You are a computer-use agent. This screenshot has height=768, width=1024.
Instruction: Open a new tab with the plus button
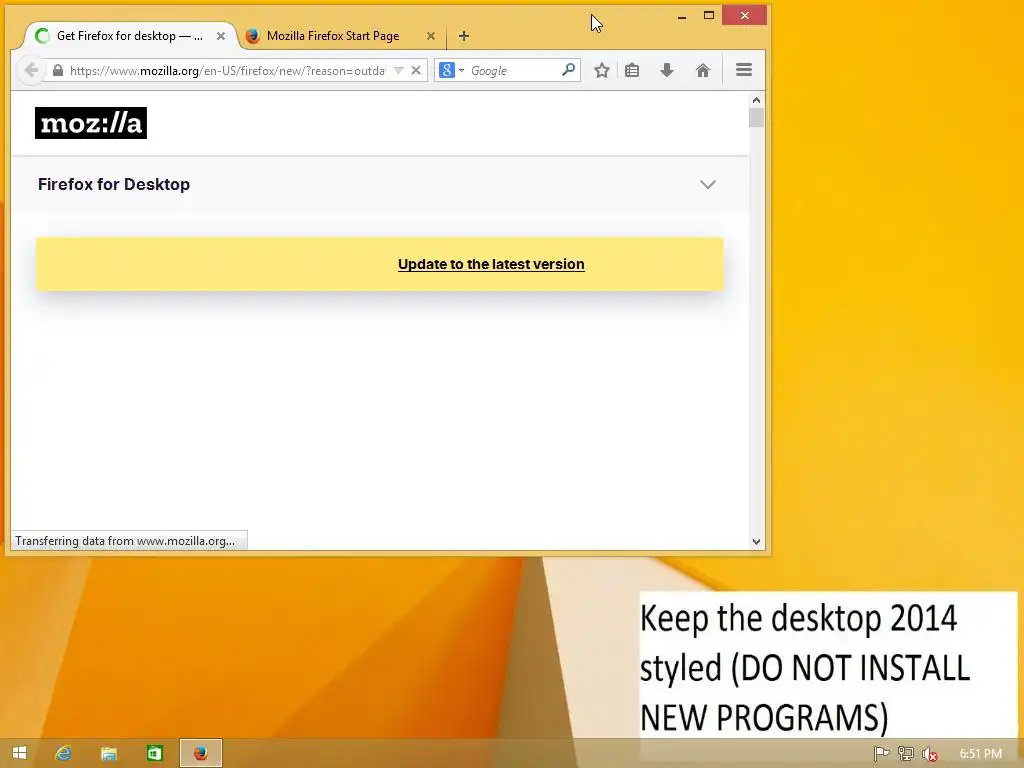464,36
